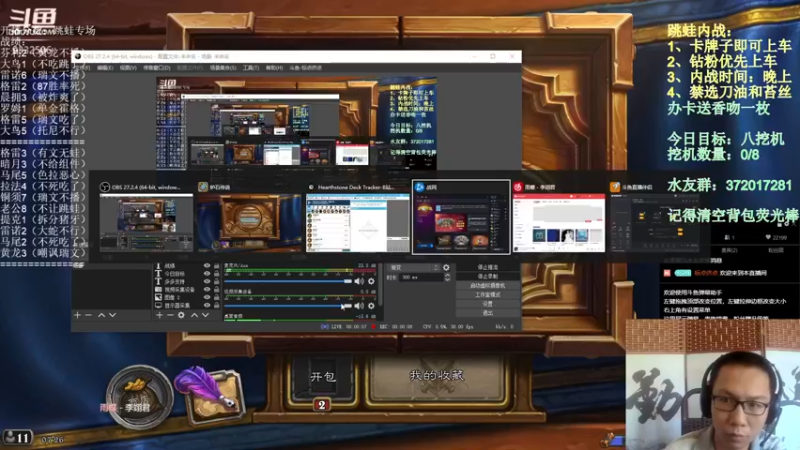This screenshot has width=800, height=450.
Task: Switch to Hearthstone Deck Tracker thumbnail
Action: click(x=358, y=222)
